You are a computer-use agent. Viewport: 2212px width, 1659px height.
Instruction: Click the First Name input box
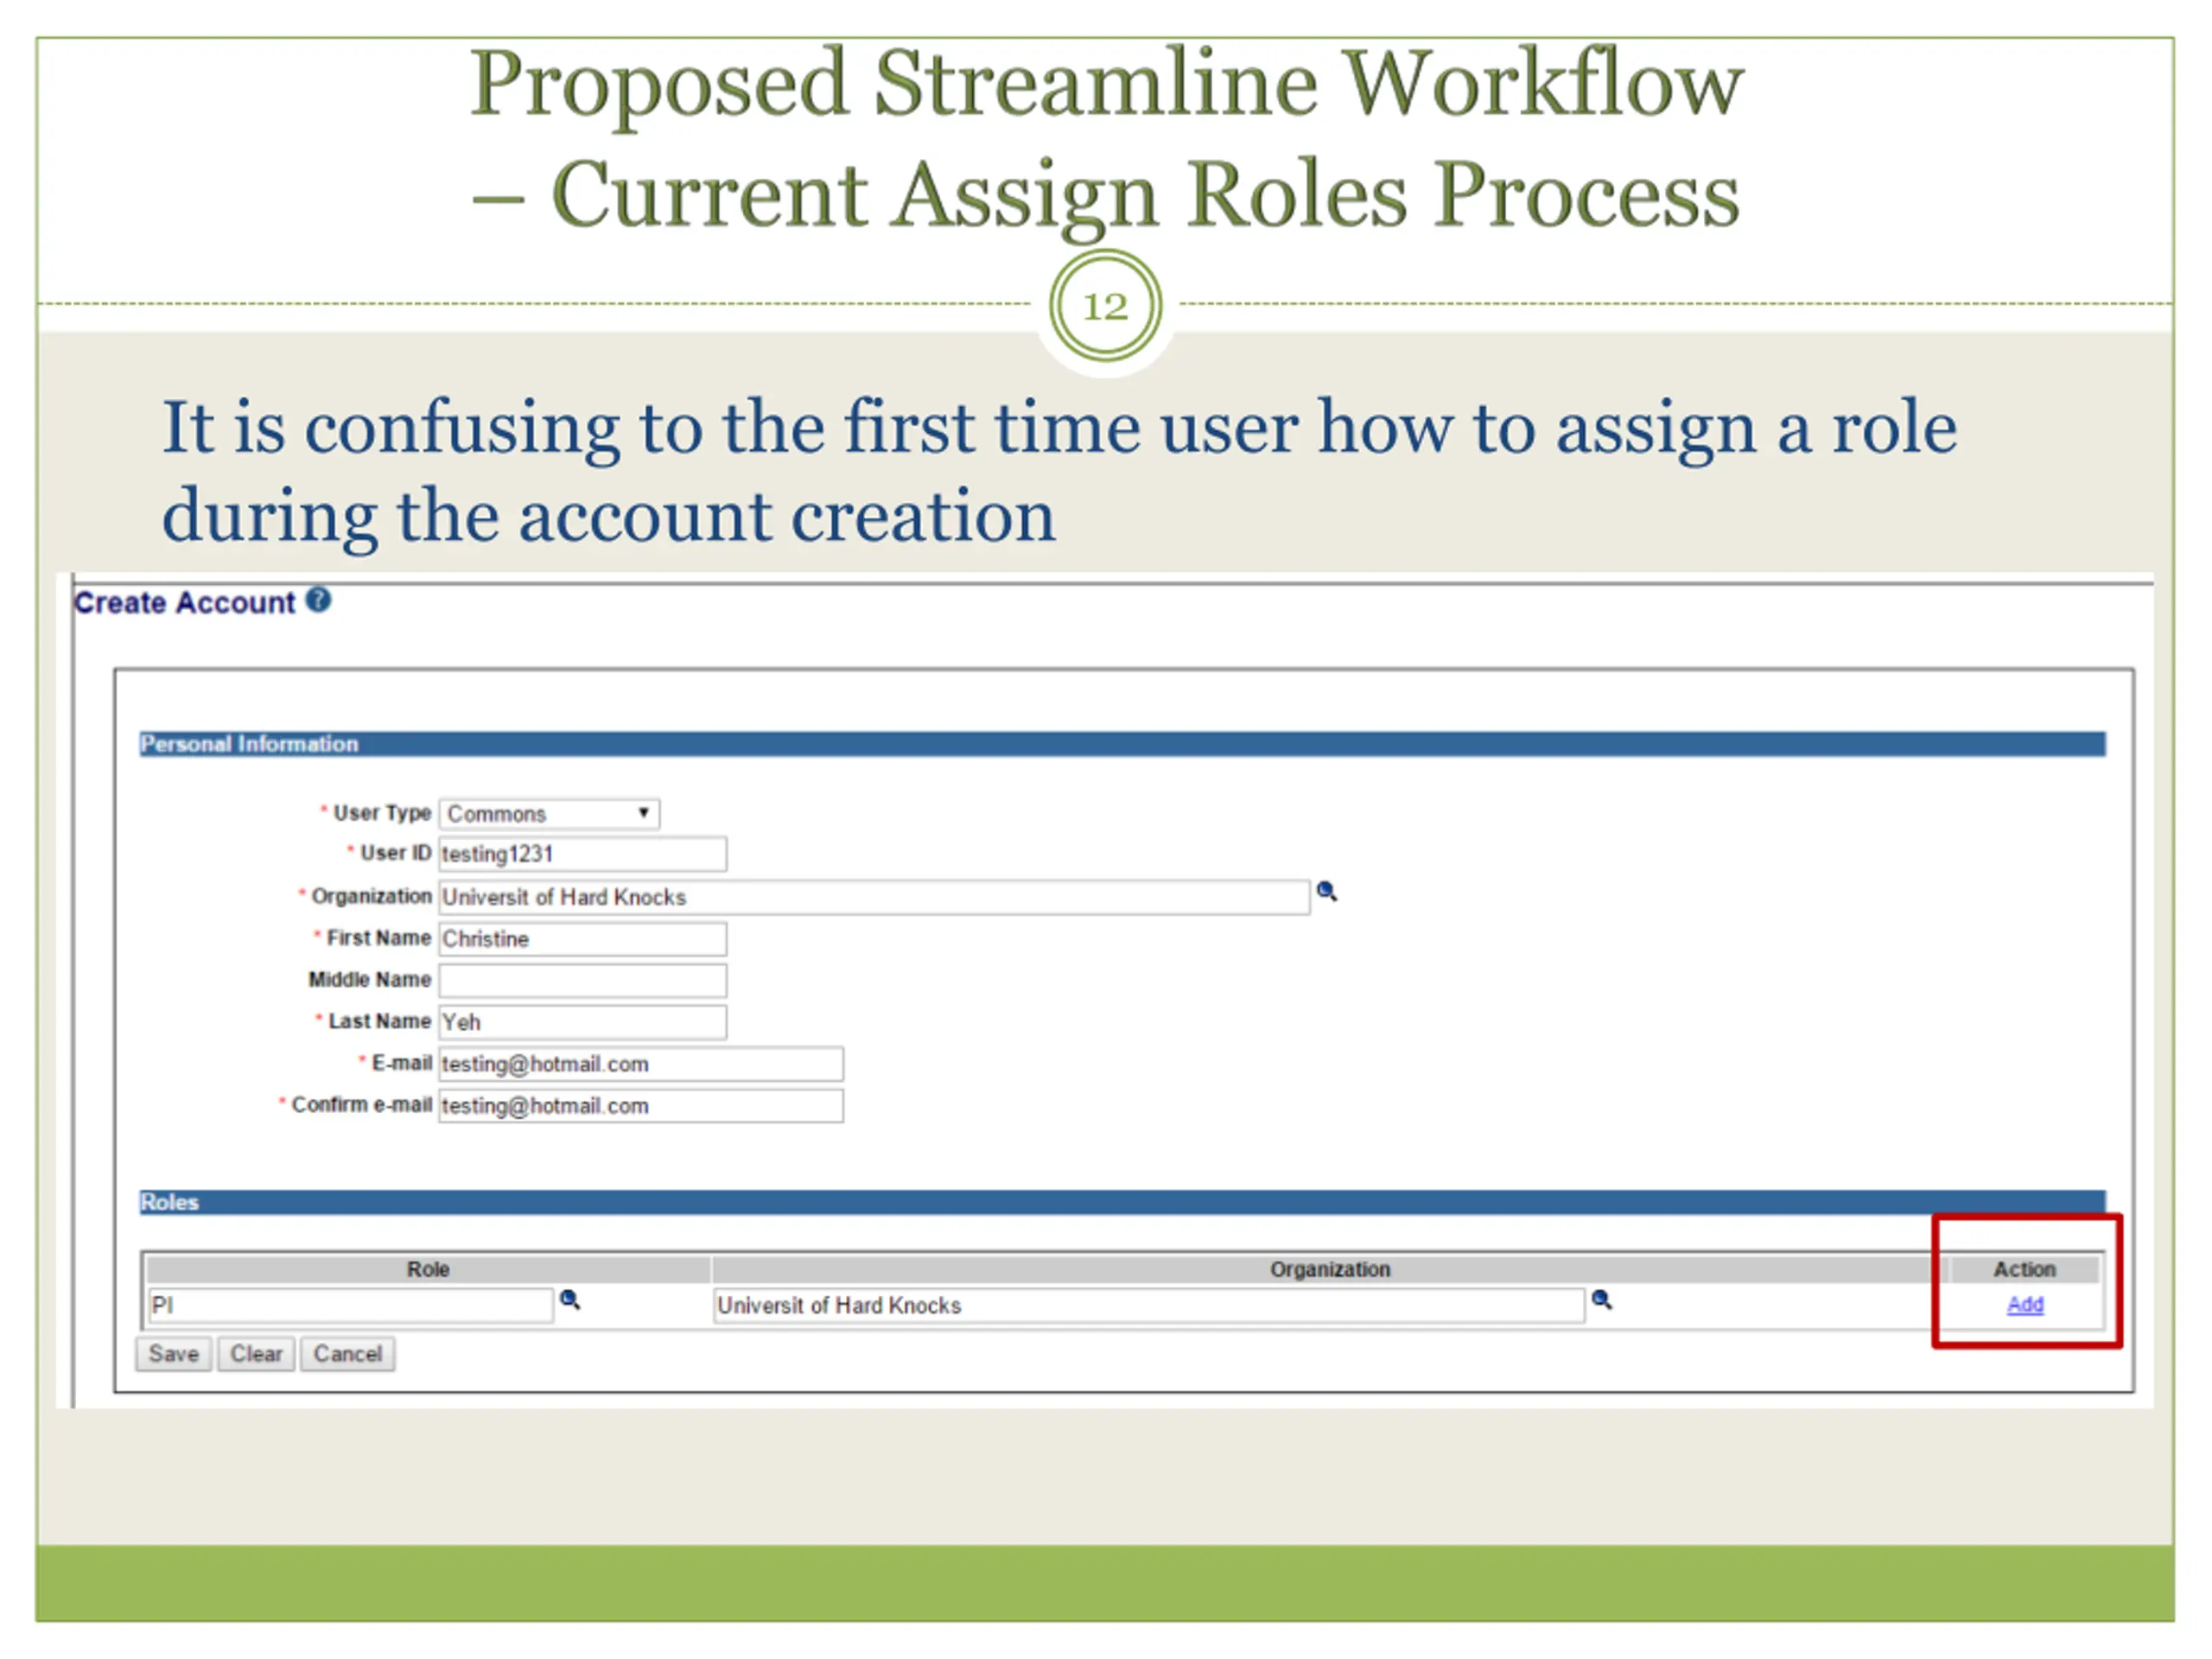(x=582, y=939)
